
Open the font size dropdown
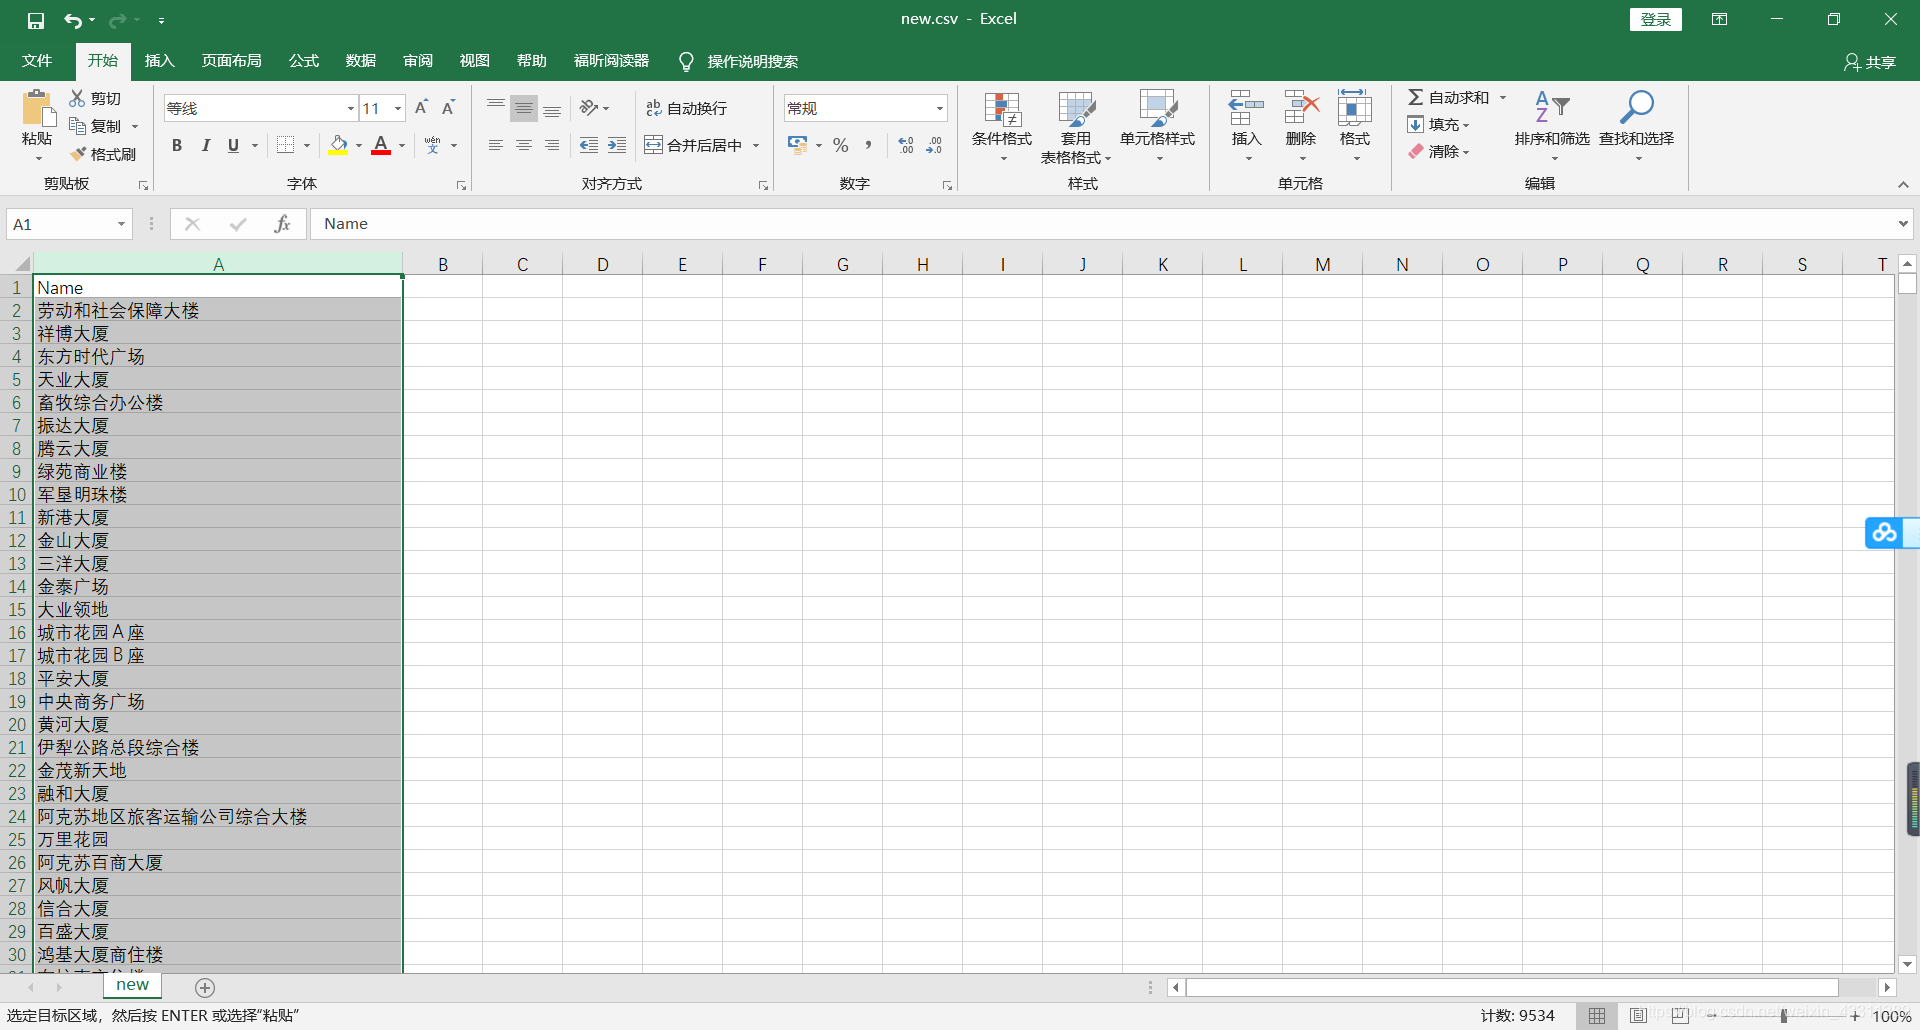tap(398, 108)
